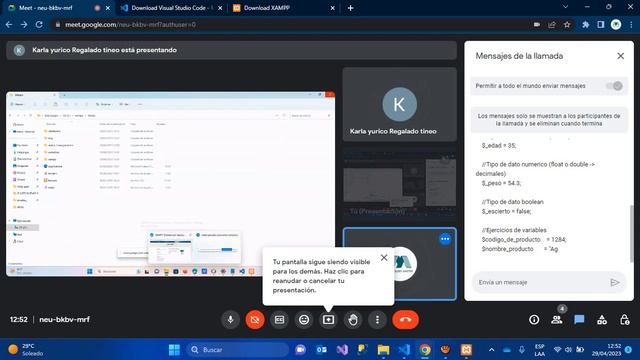Screen dimensions: 640x360
Task: Click the present screen button
Action: 329,320
